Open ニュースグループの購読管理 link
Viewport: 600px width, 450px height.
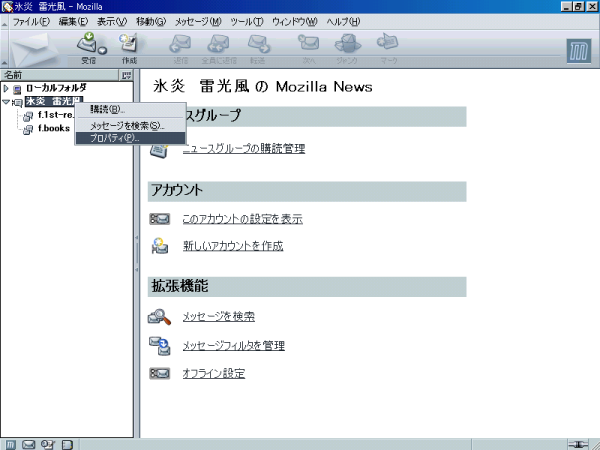pyautogui.click(x=244, y=148)
